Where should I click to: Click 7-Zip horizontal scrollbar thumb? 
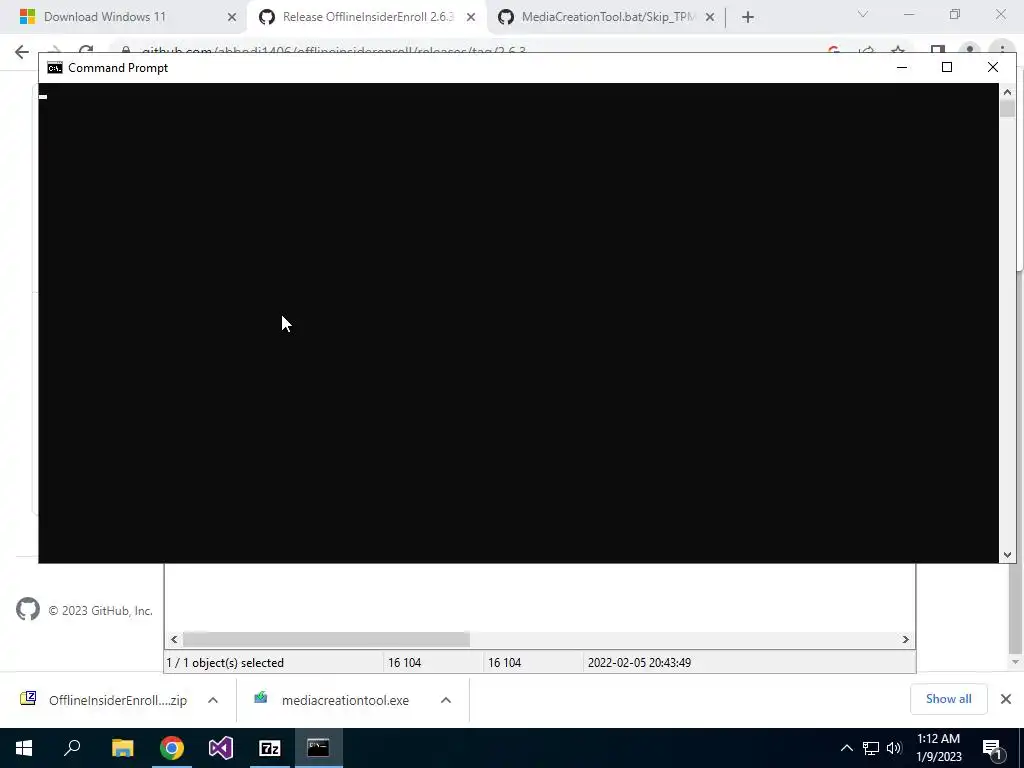326,639
